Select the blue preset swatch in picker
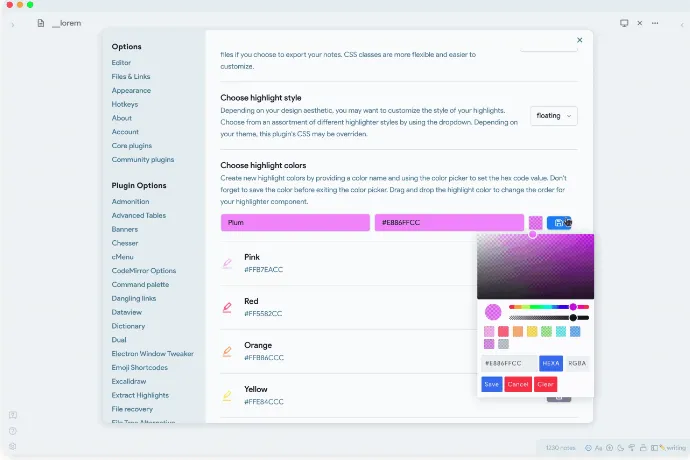Image resolution: width=690 pixels, height=460 pixels. tap(575, 331)
